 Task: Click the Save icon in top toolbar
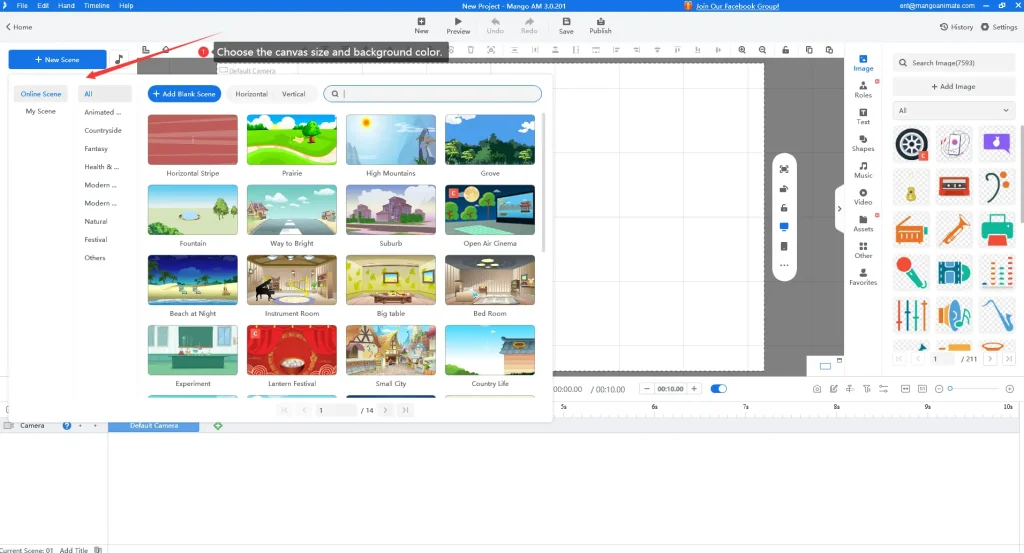tap(566, 22)
